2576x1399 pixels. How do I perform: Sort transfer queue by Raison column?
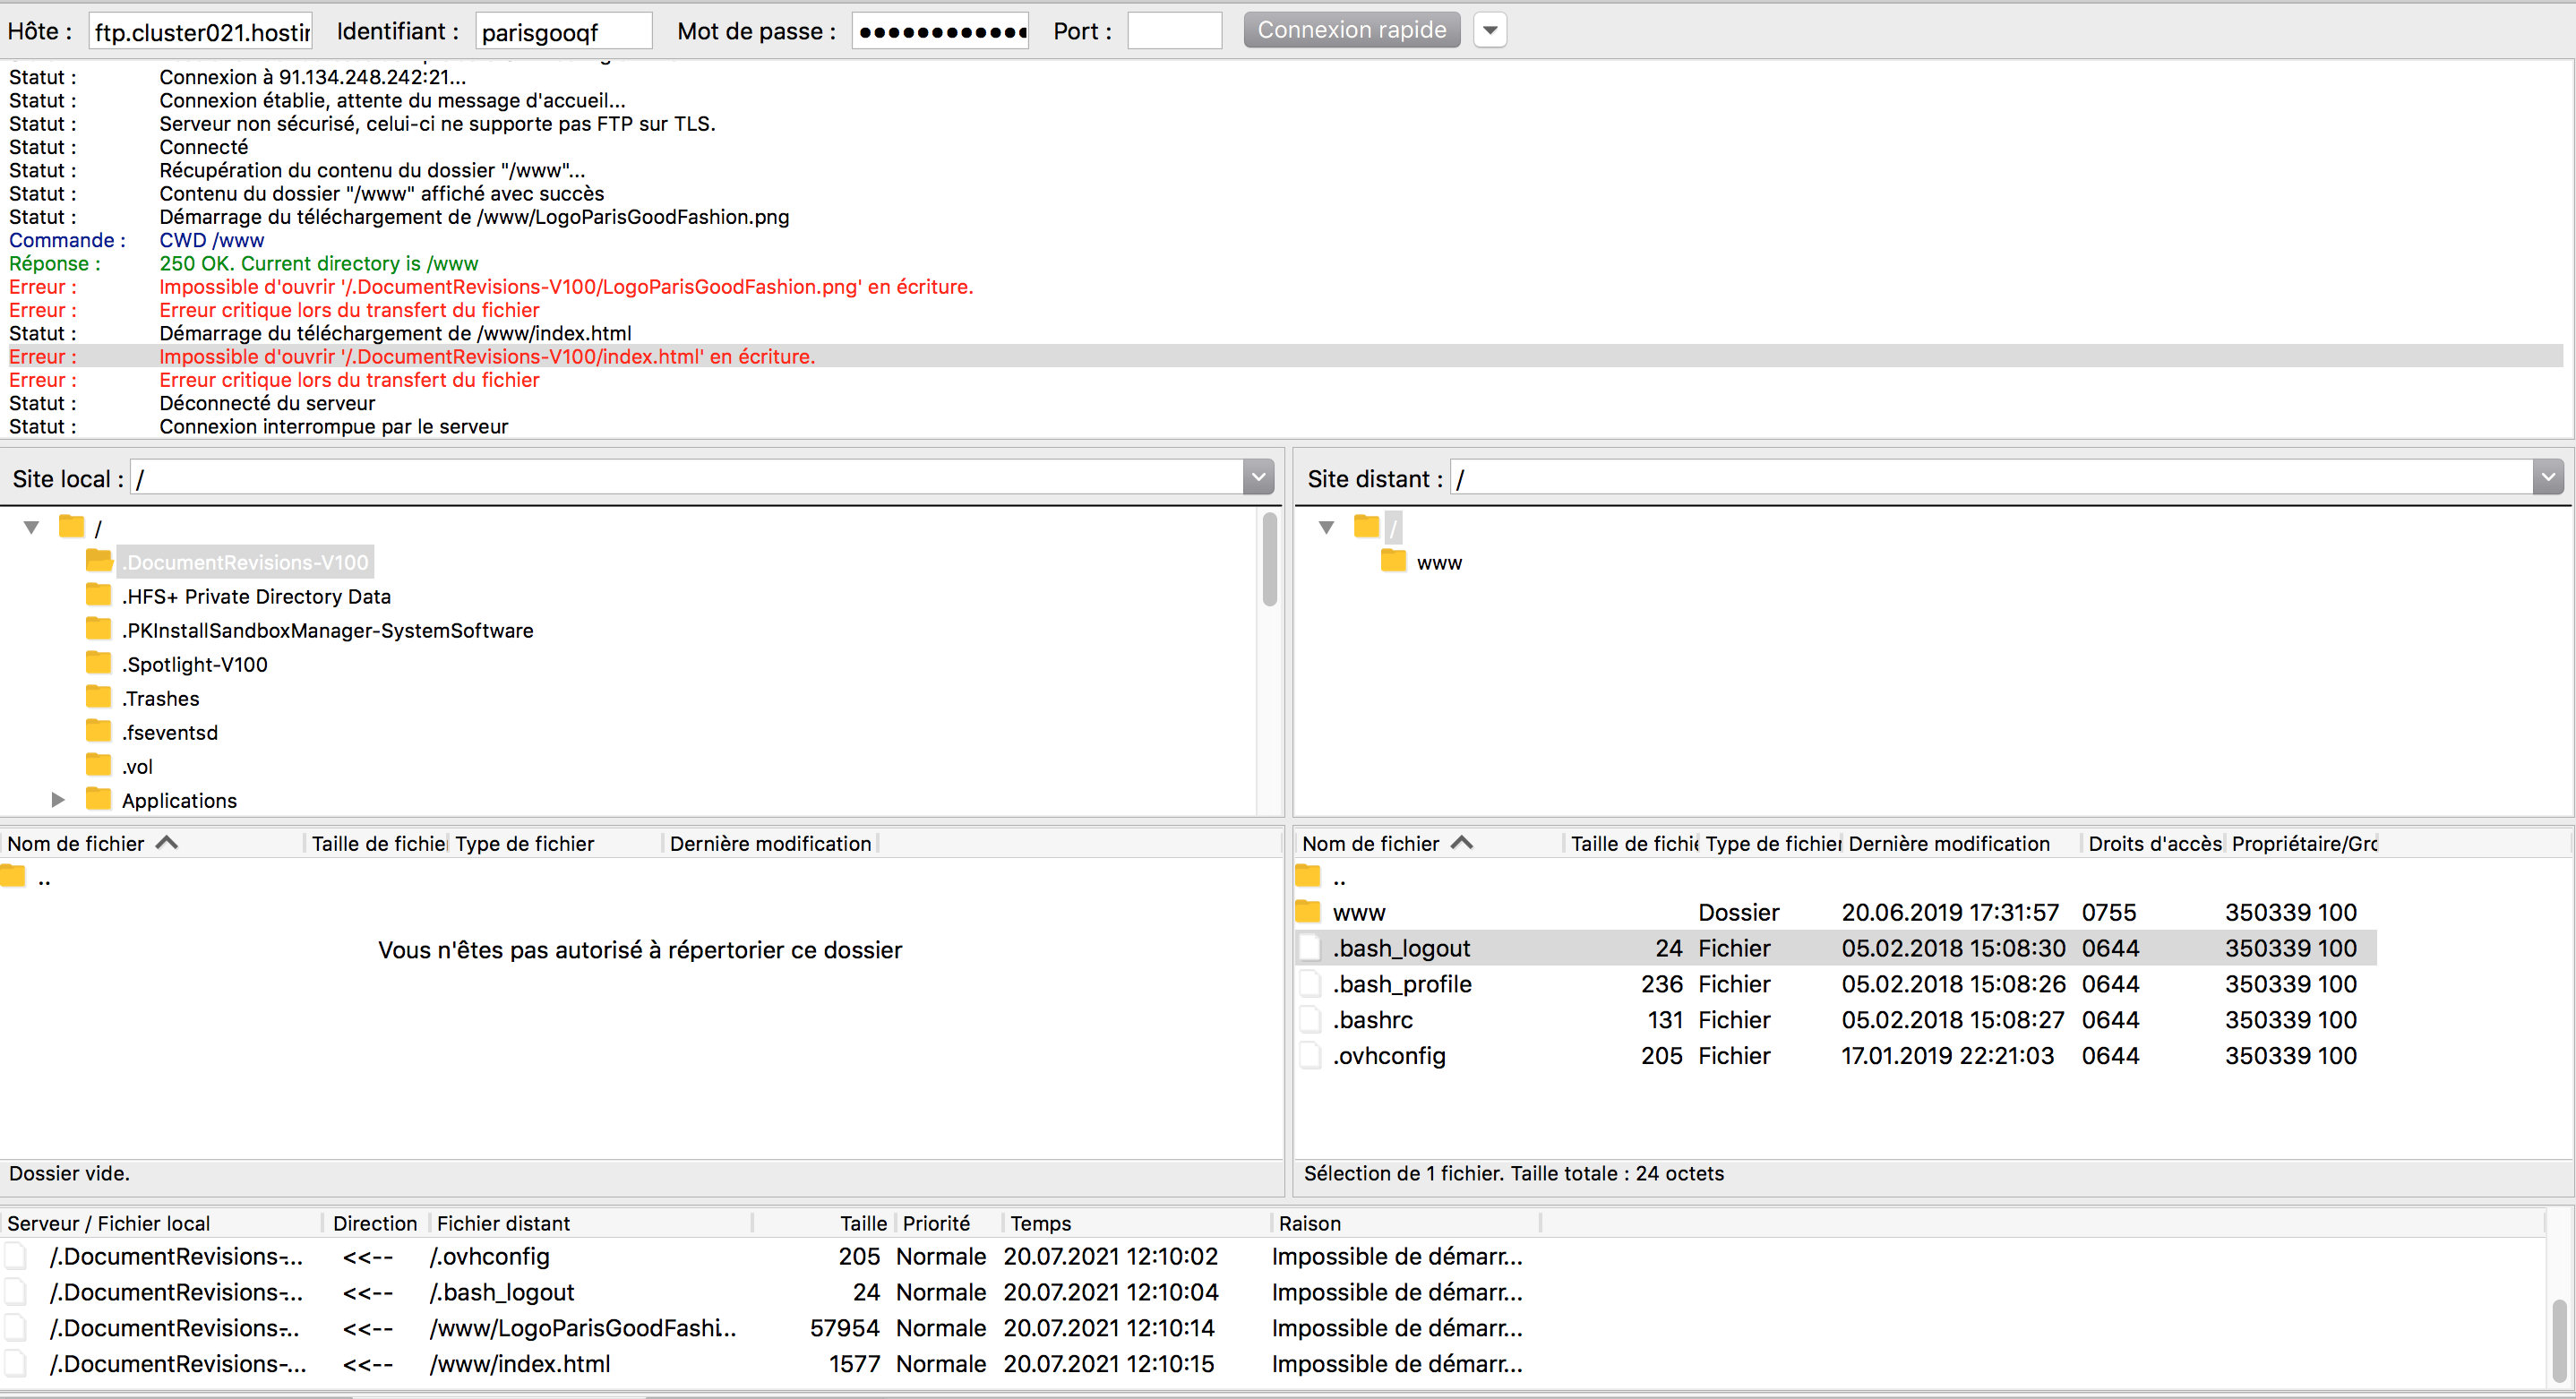coord(1310,1223)
